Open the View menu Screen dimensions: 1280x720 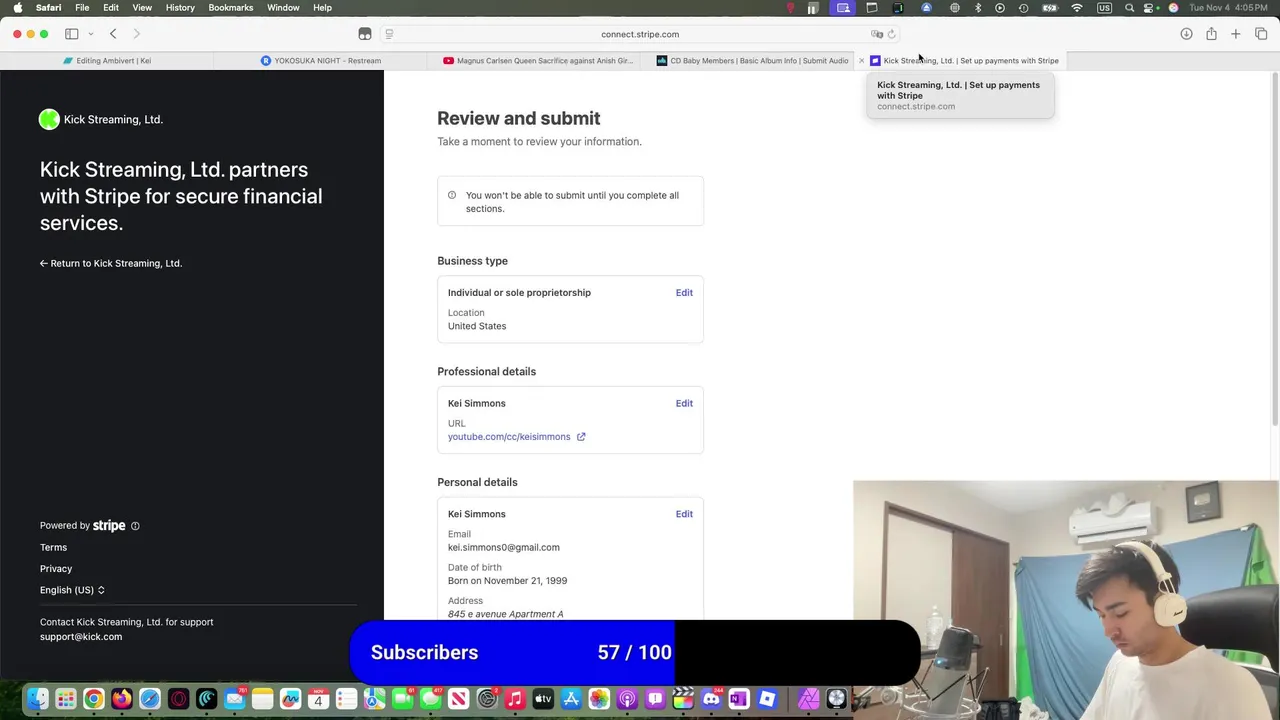pyautogui.click(x=142, y=8)
